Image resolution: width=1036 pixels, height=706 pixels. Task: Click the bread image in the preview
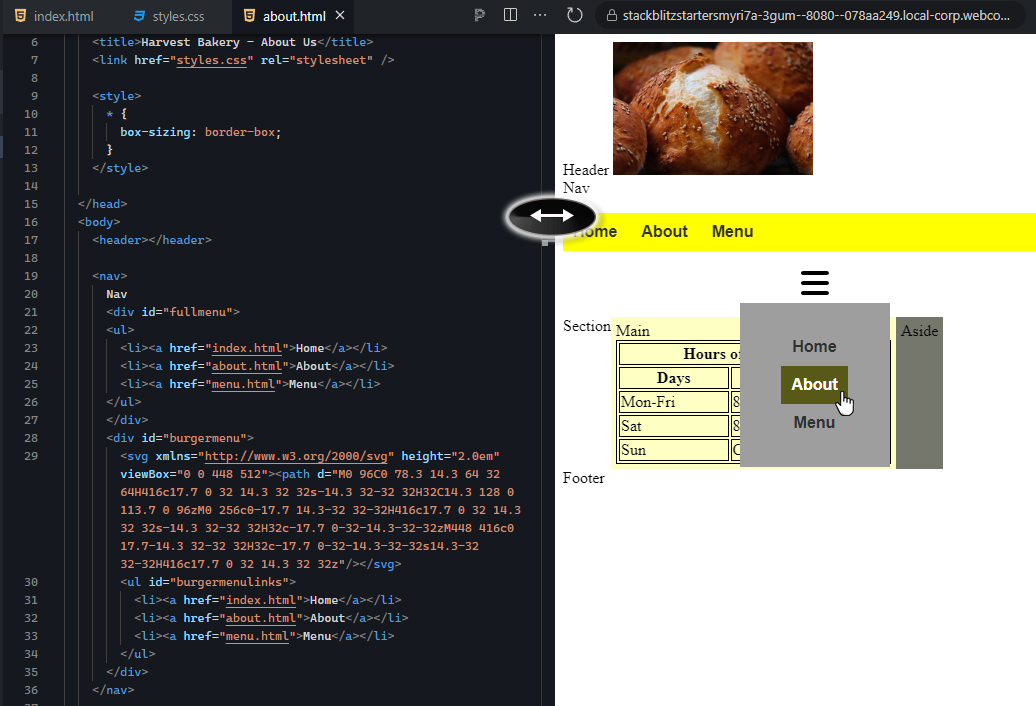click(712, 108)
